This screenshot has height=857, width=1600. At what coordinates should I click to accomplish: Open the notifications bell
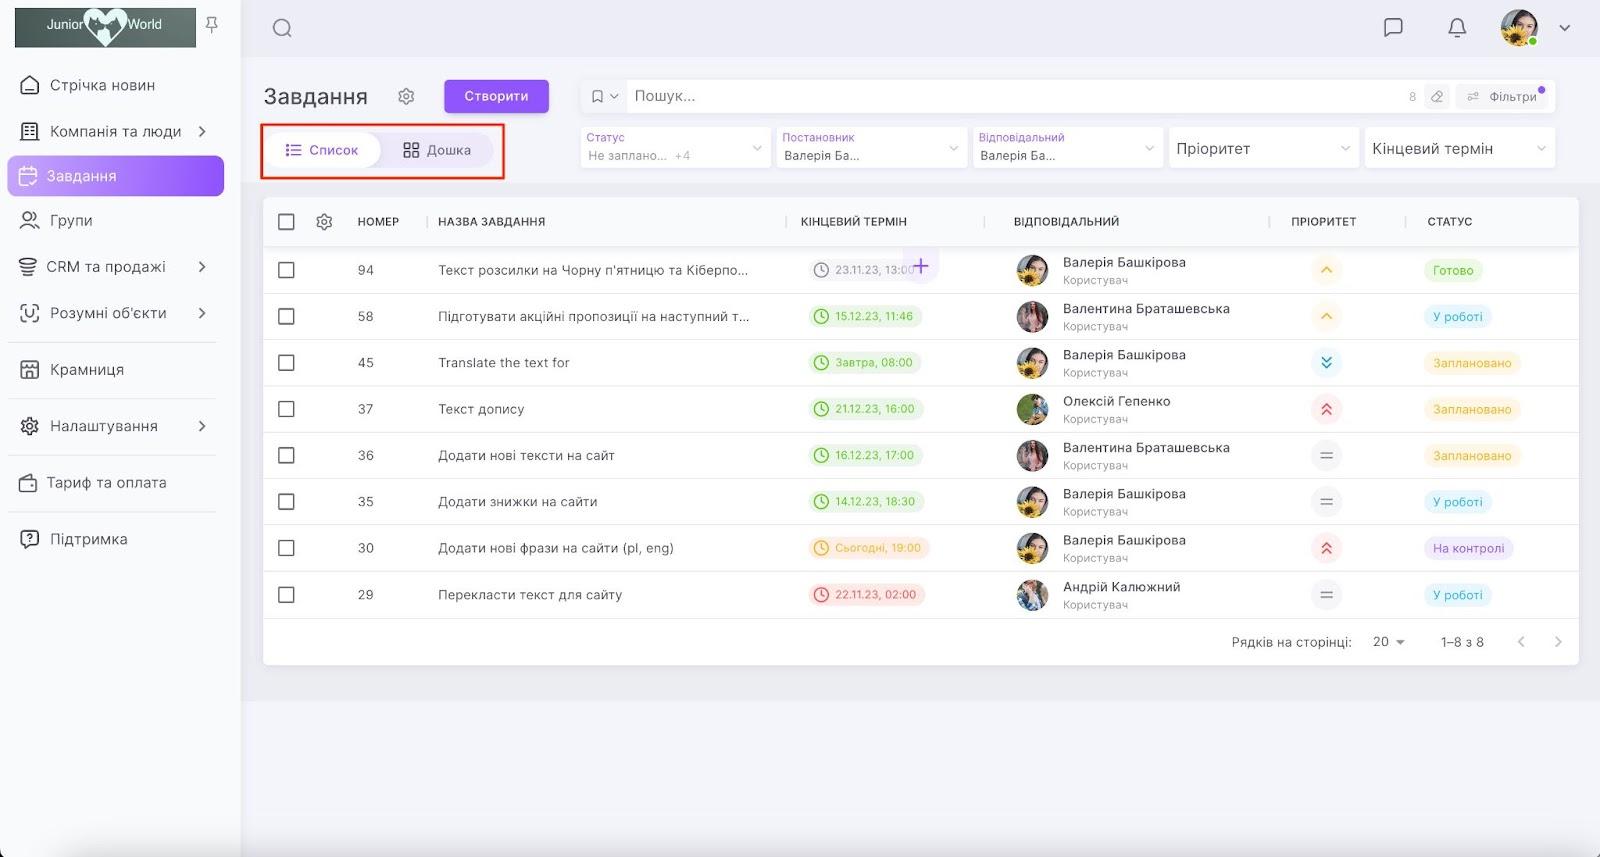pos(1457,28)
